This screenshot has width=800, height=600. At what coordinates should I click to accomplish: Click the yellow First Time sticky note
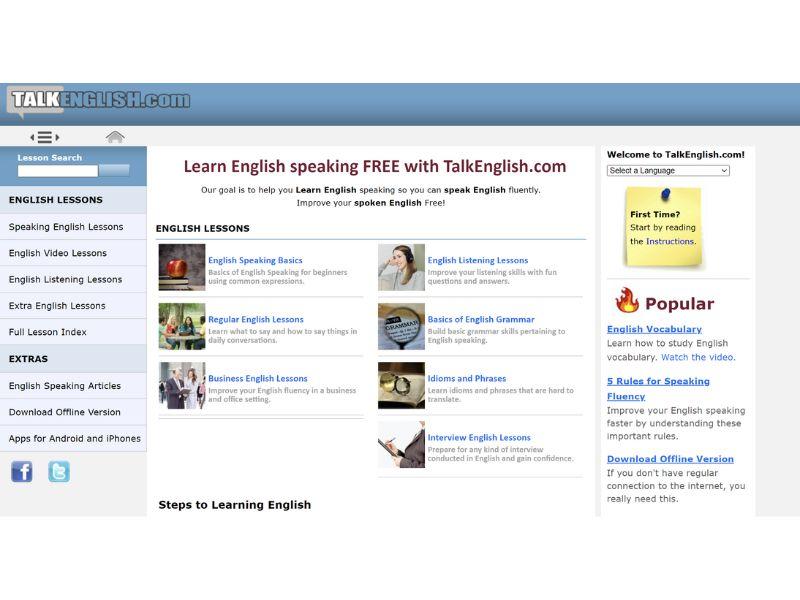point(663,228)
